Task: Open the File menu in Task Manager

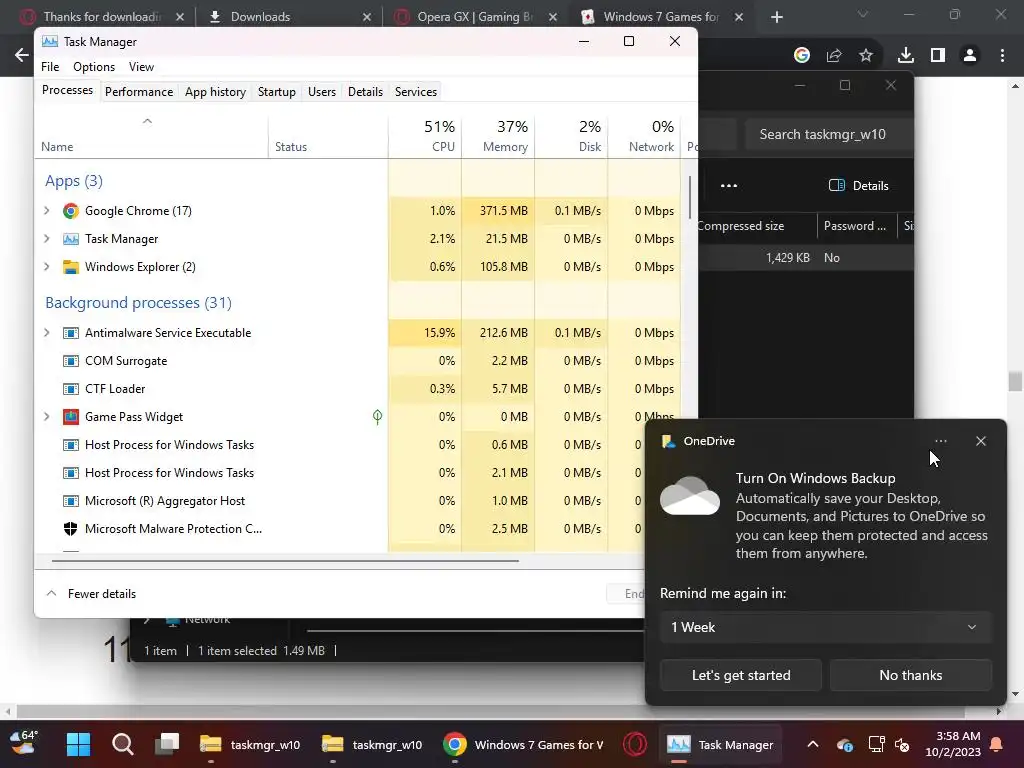Action: [50, 67]
